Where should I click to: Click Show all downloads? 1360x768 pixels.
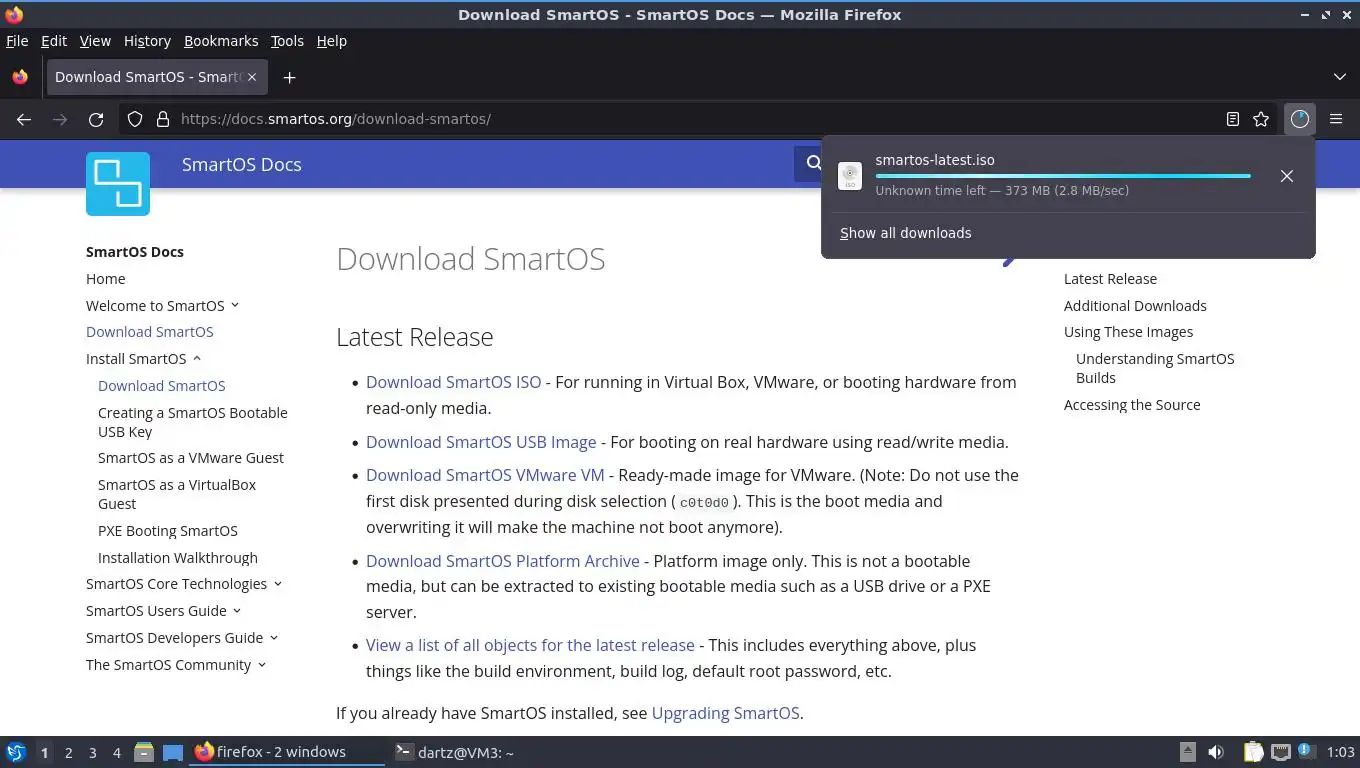[x=905, y=233]
